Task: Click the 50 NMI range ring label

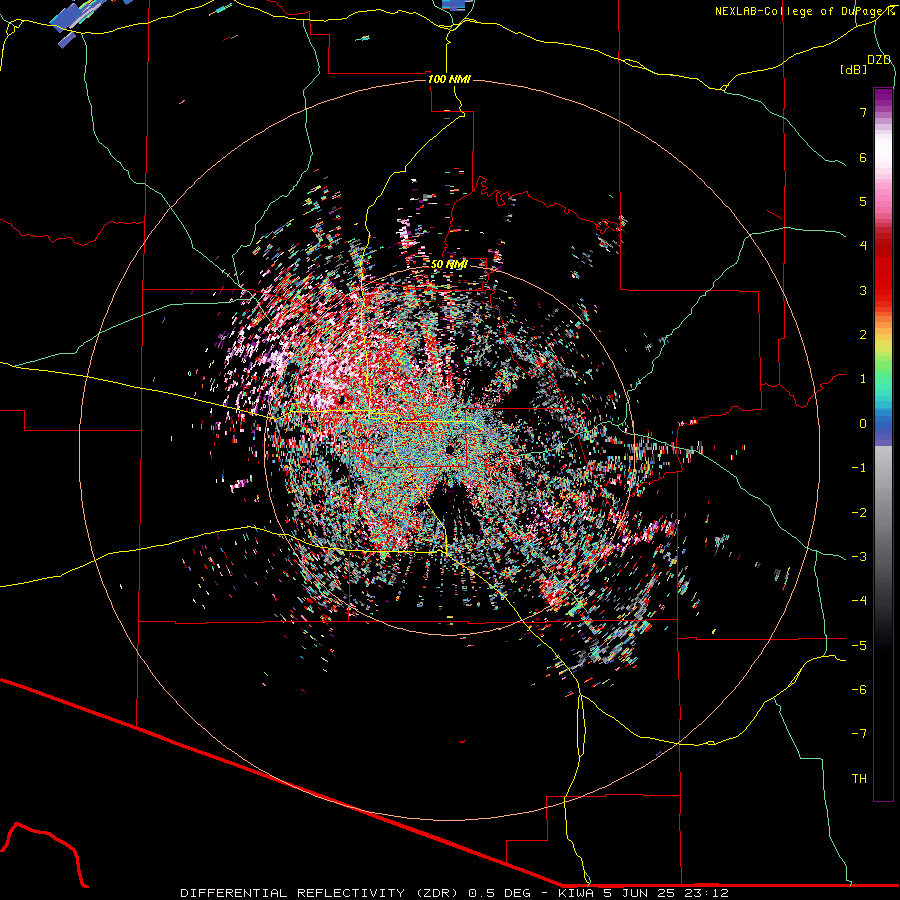Action: pos(449,264)
